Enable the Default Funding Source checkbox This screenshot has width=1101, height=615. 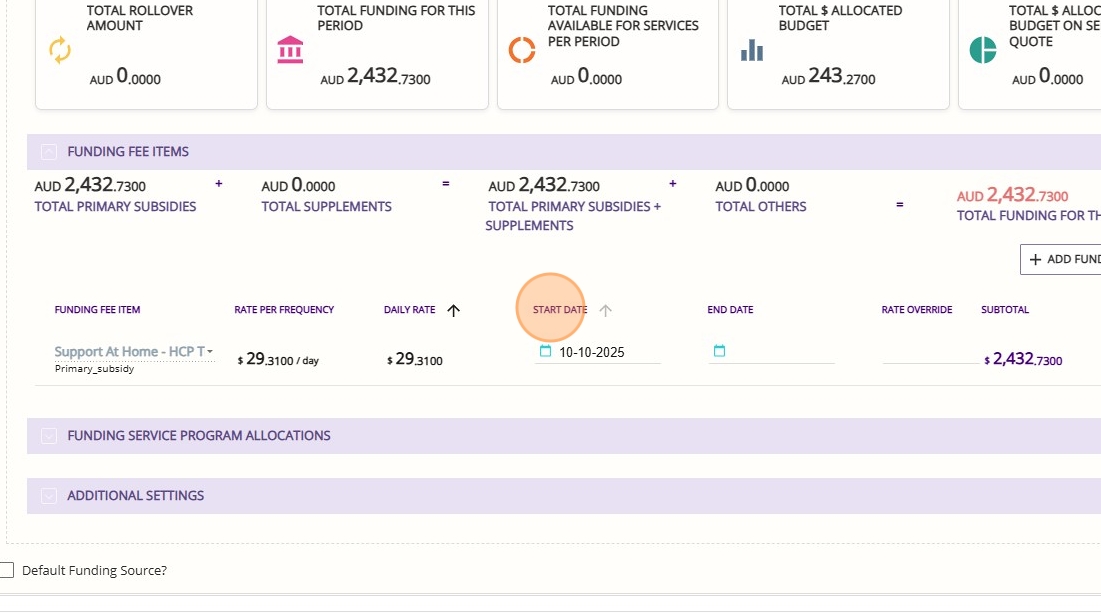[7, 570]
